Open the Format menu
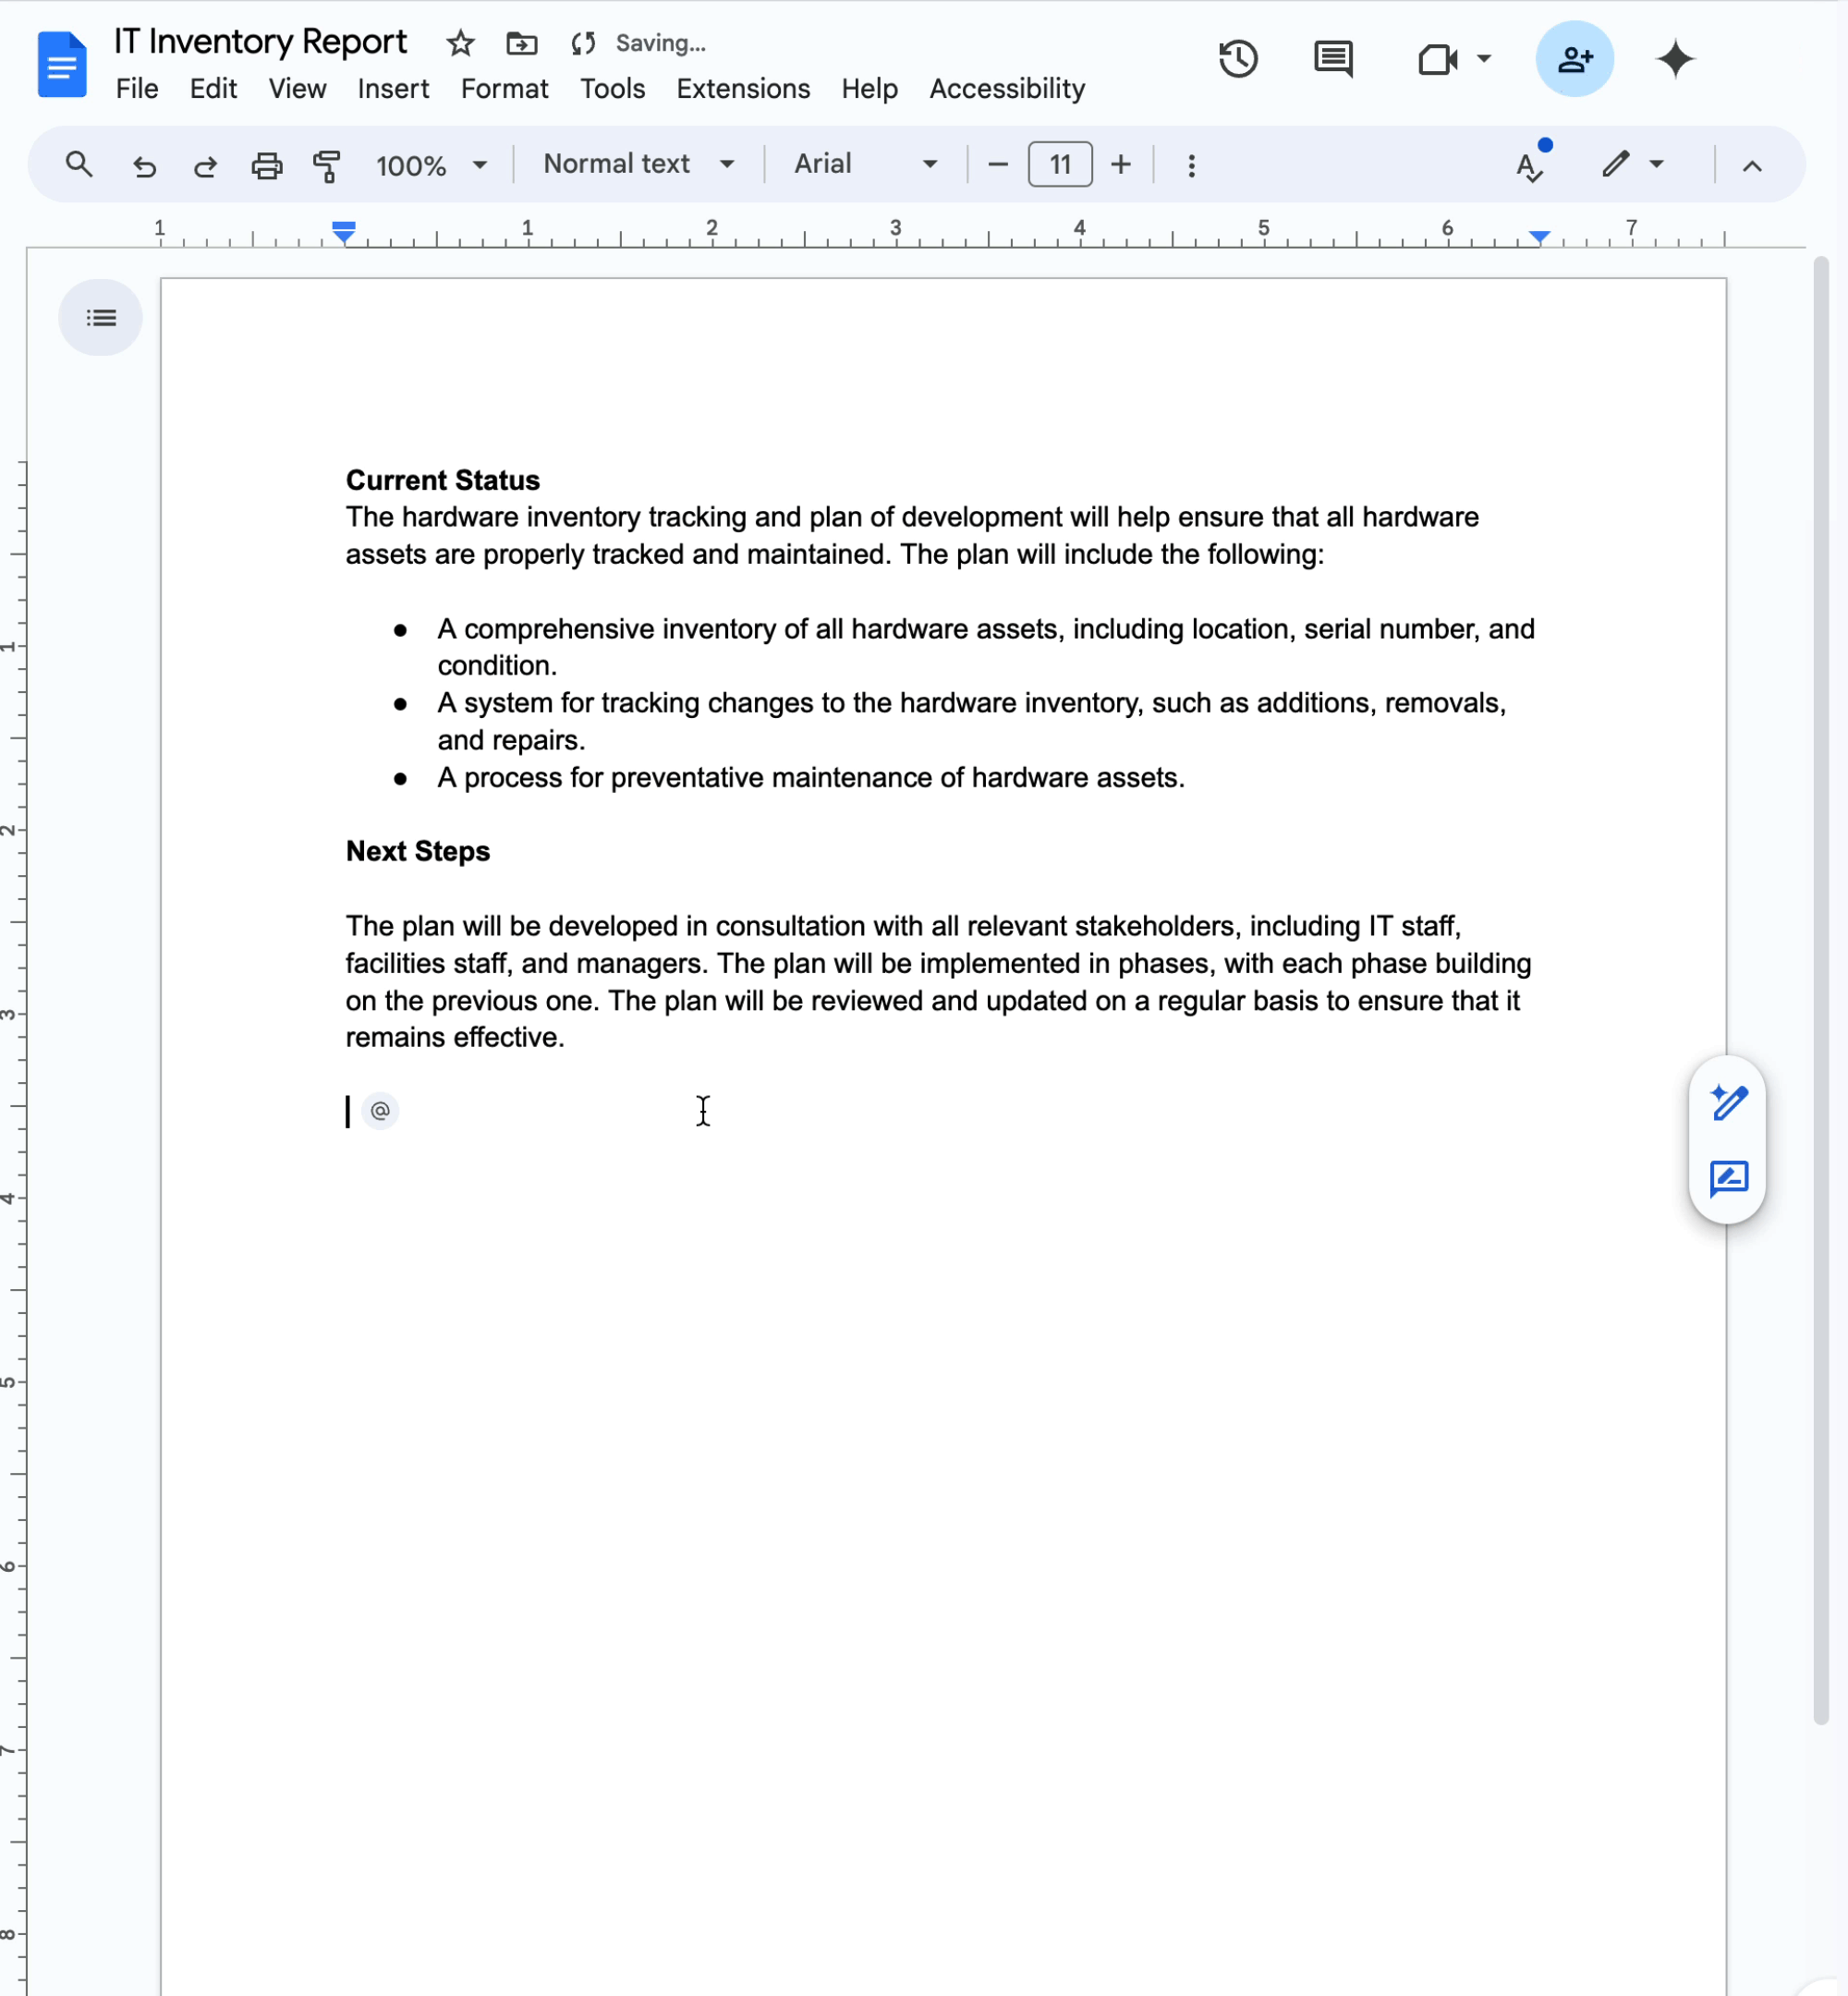The width and height of the screenshot is (1848, 1996). [504, 89]
